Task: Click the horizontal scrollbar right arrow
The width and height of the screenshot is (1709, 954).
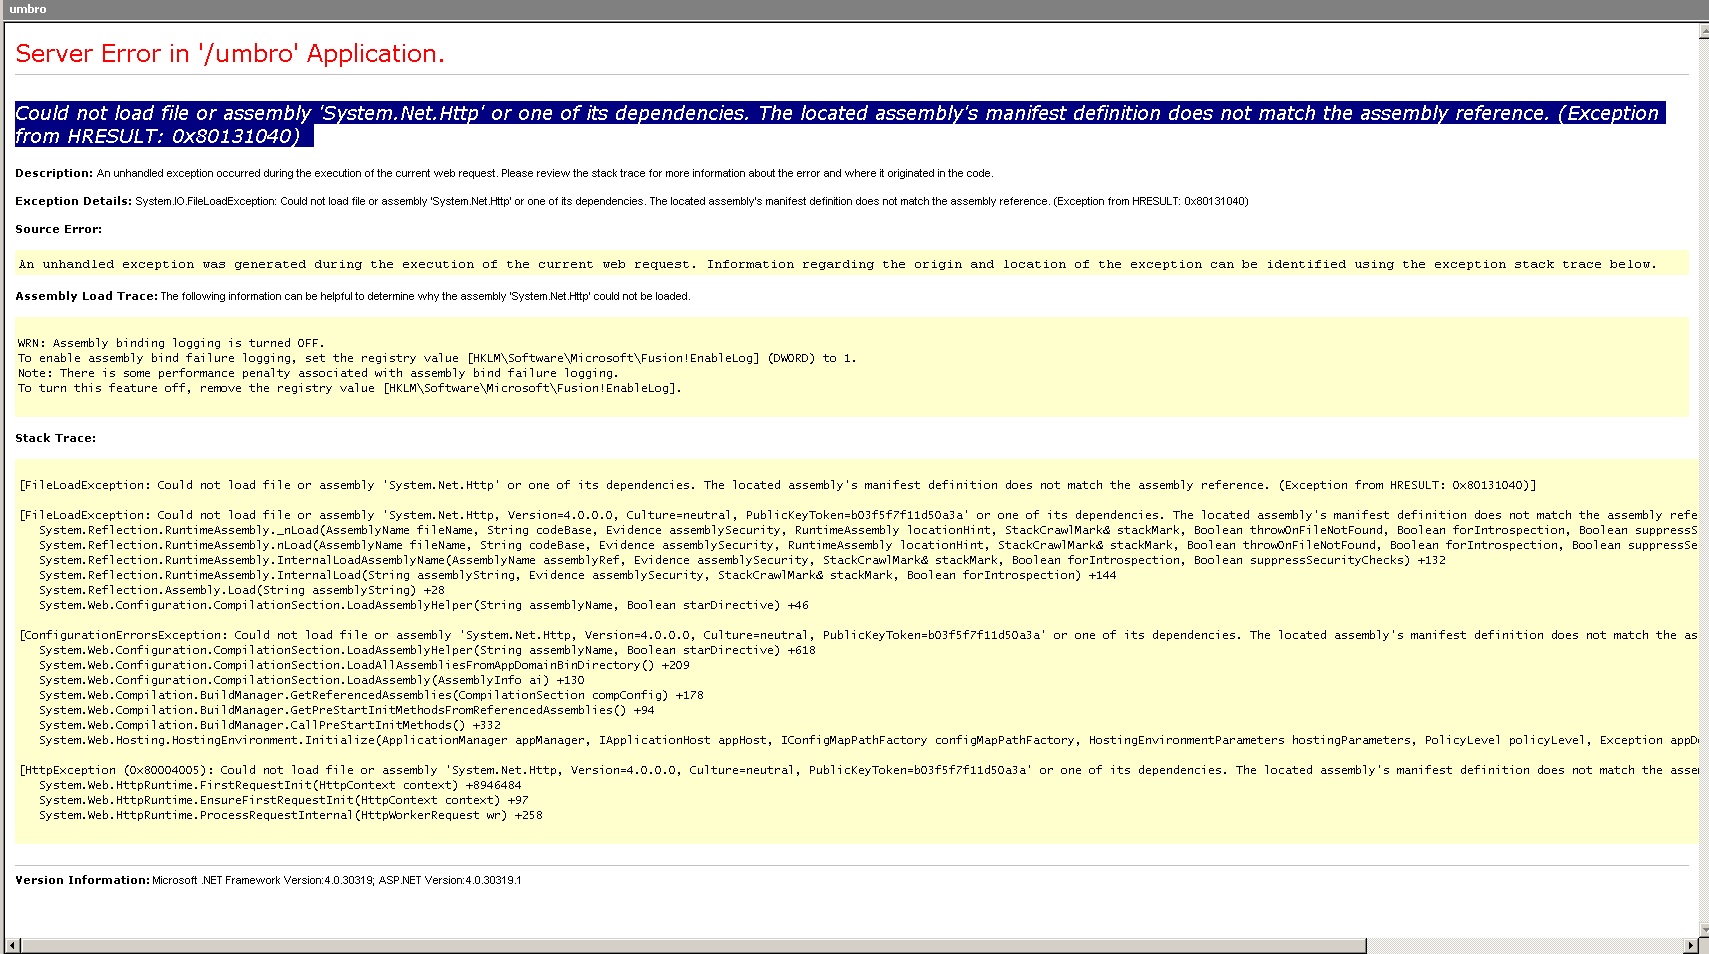Action: [1690, 945]
